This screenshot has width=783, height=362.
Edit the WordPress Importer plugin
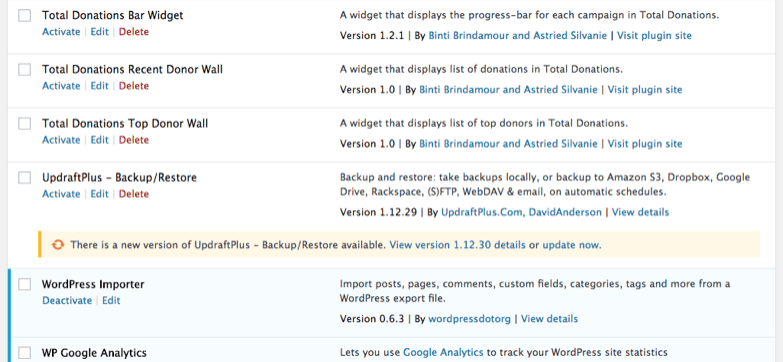click(x=111, y=300)
